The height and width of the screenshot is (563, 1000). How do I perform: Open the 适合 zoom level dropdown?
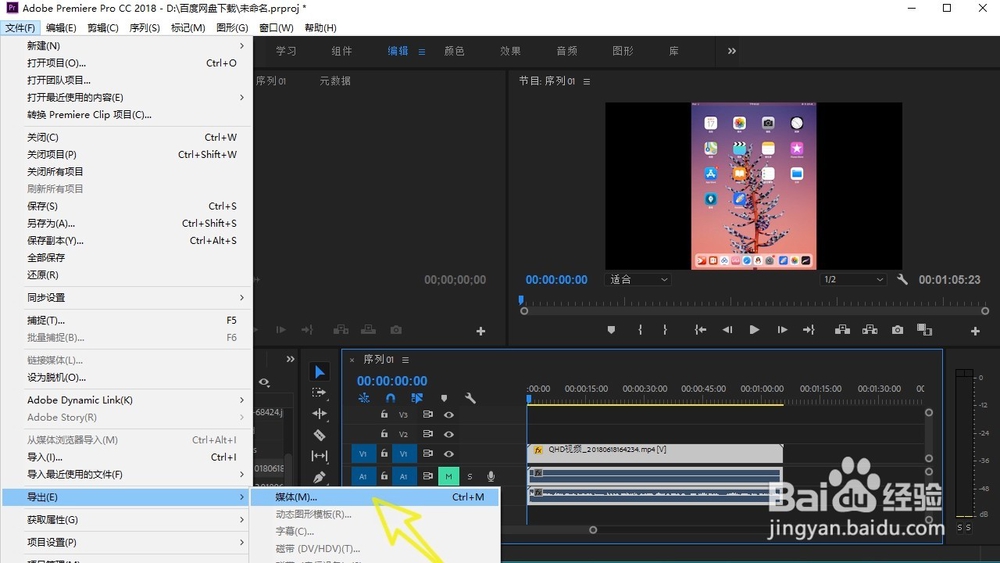click(x=638, y=279)
